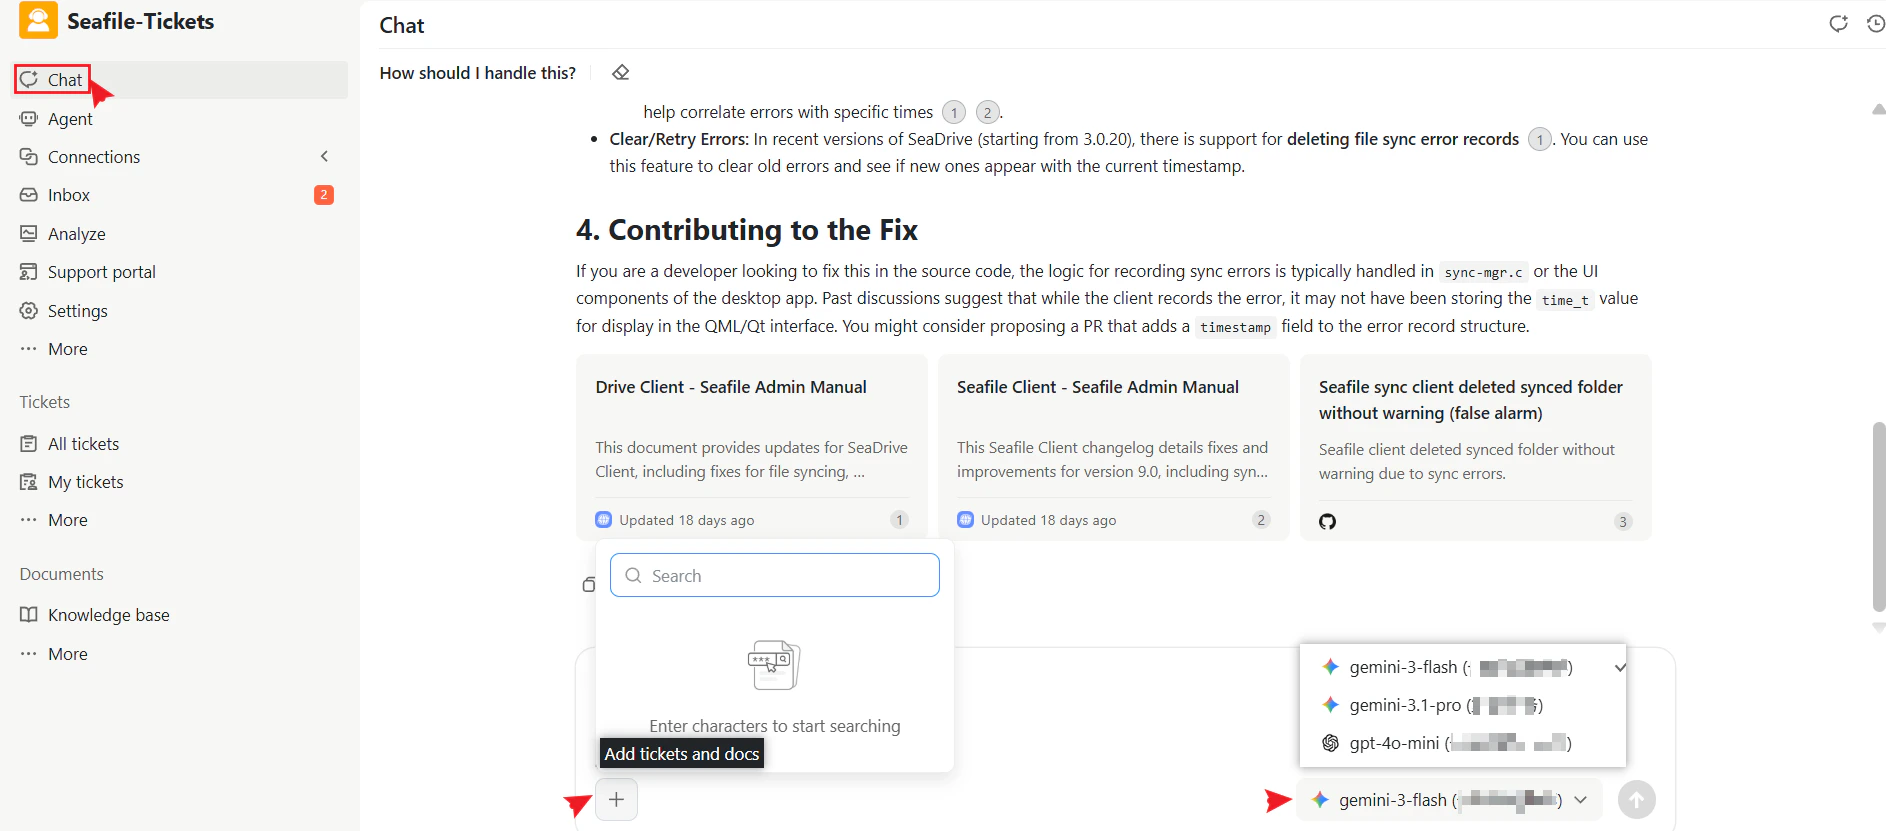Expand More under Tickets section
1886x831 pixels.
pyautogui.click(x=67, y=520)
